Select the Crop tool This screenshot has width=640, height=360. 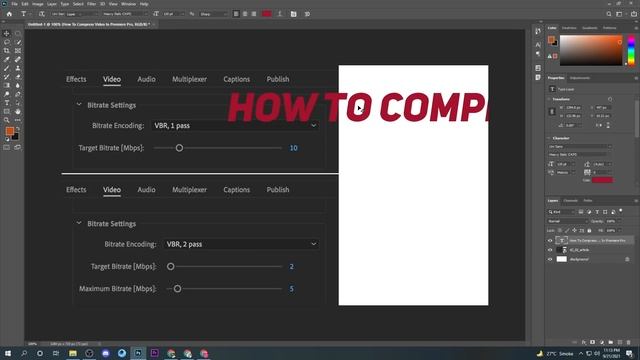pos(7,51)
